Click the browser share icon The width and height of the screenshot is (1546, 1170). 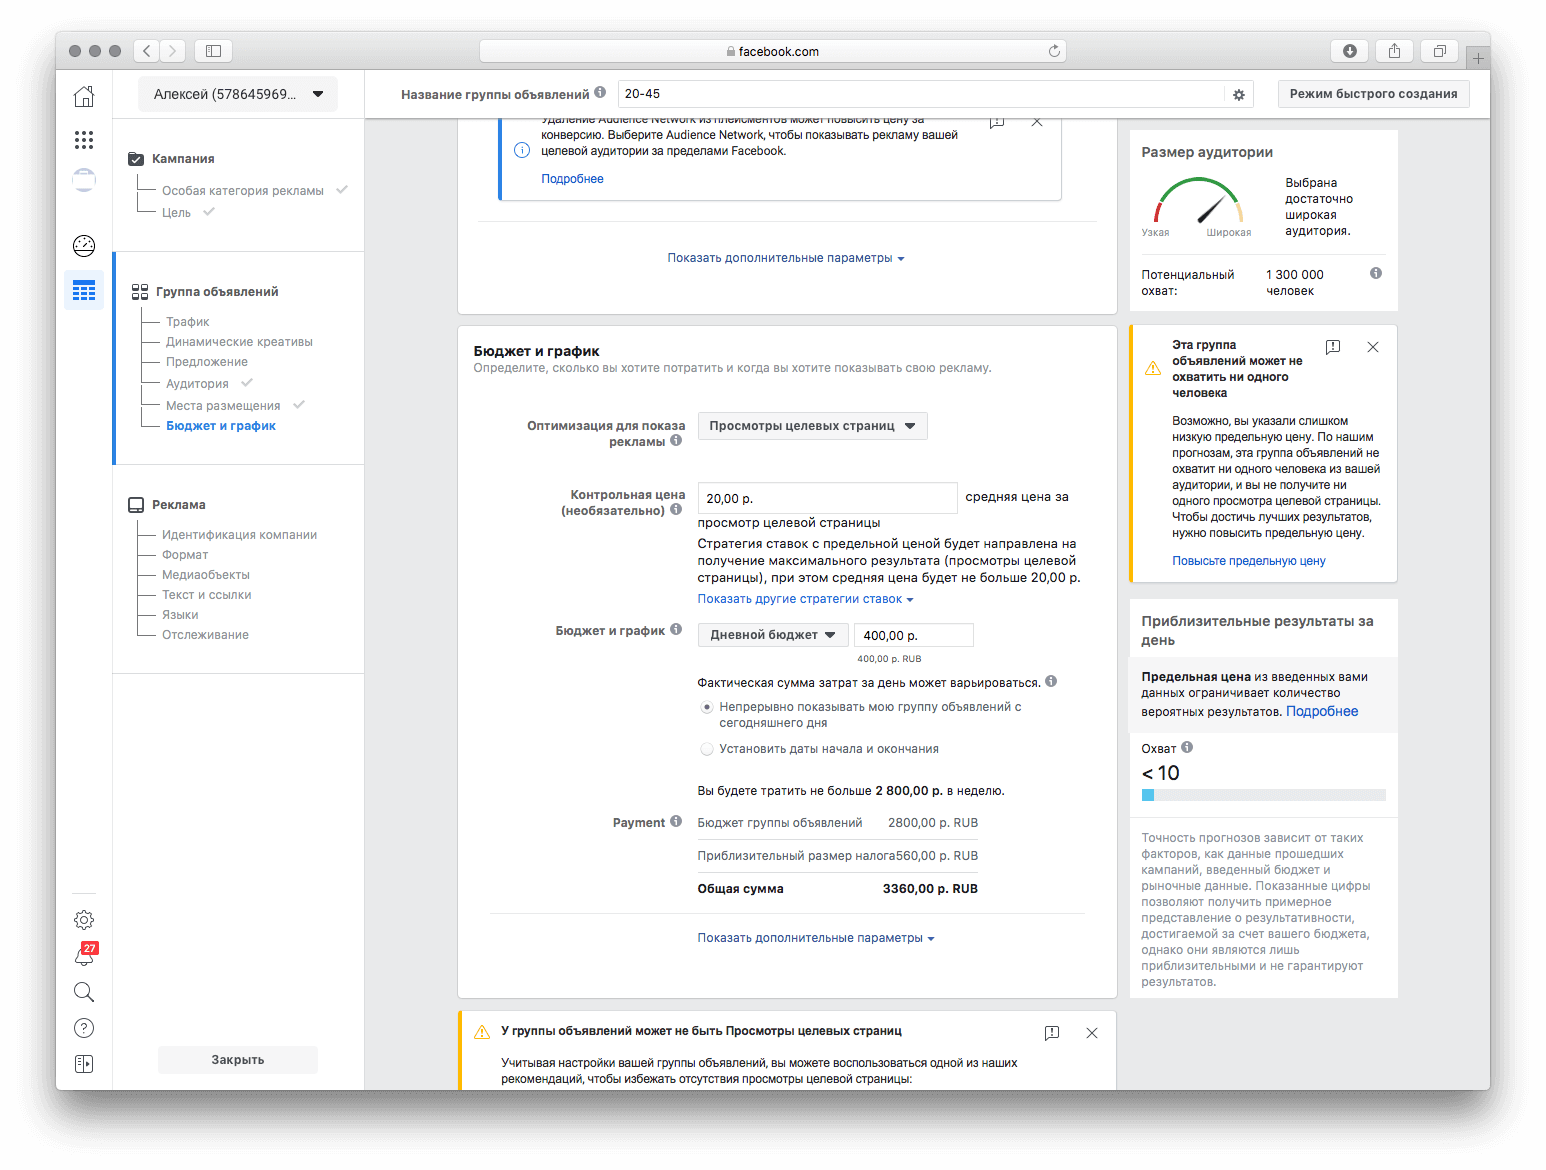coord(1394,51)
